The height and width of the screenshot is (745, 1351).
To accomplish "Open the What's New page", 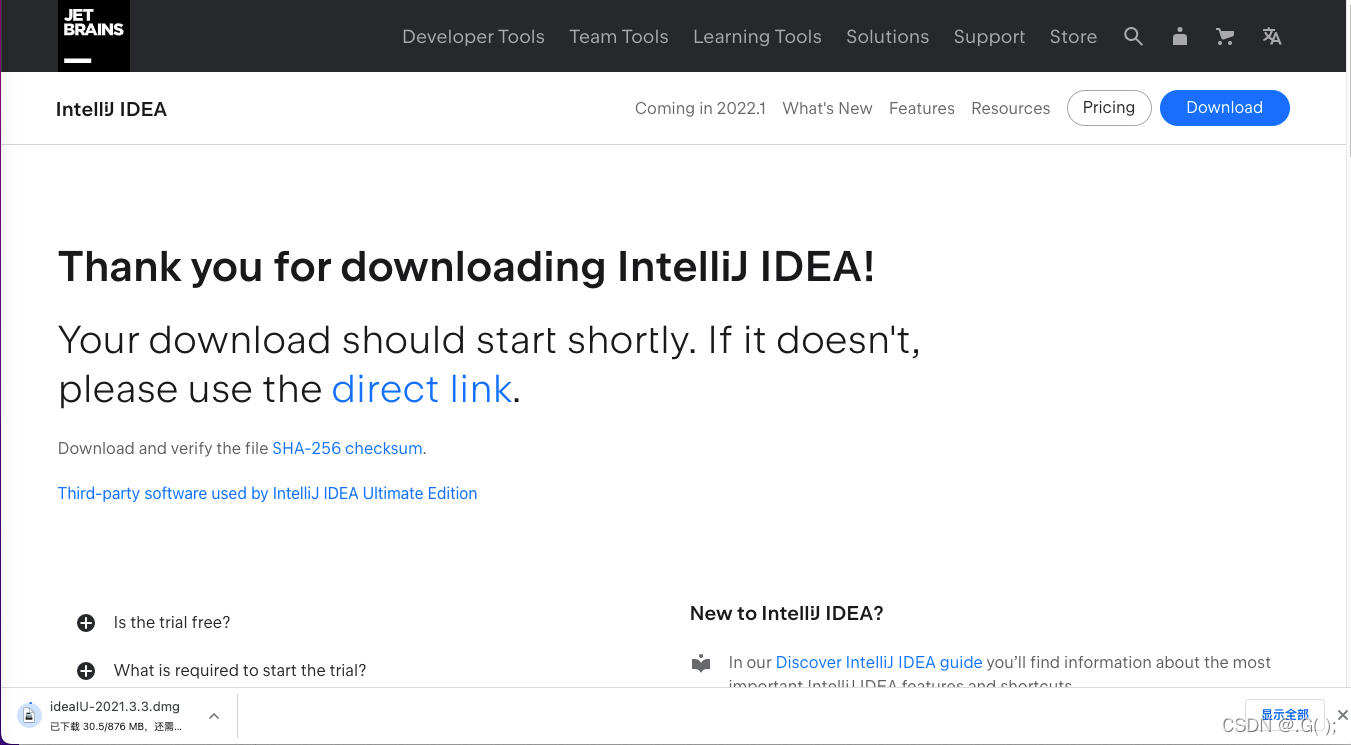I will (827, 108).
